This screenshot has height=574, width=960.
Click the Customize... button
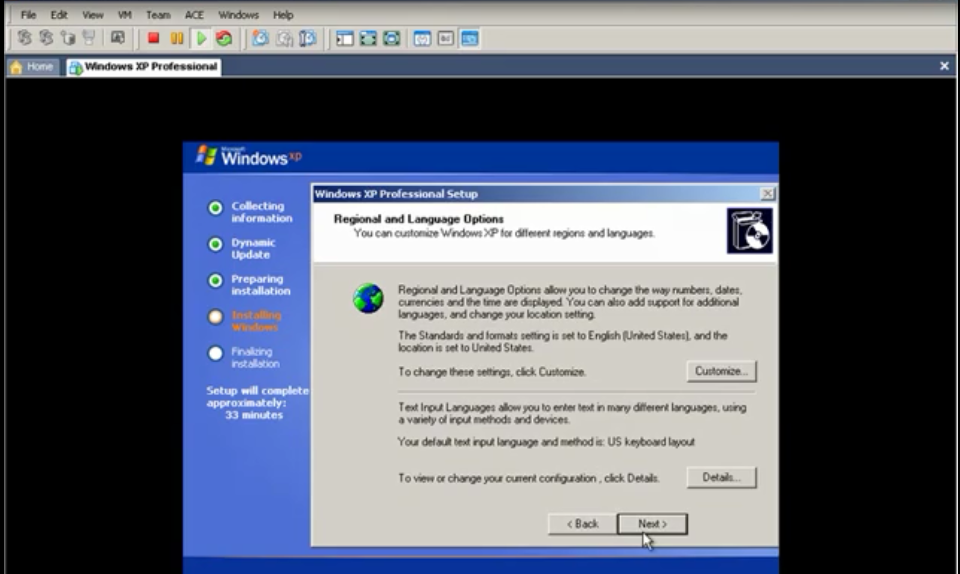click(721, 371)
